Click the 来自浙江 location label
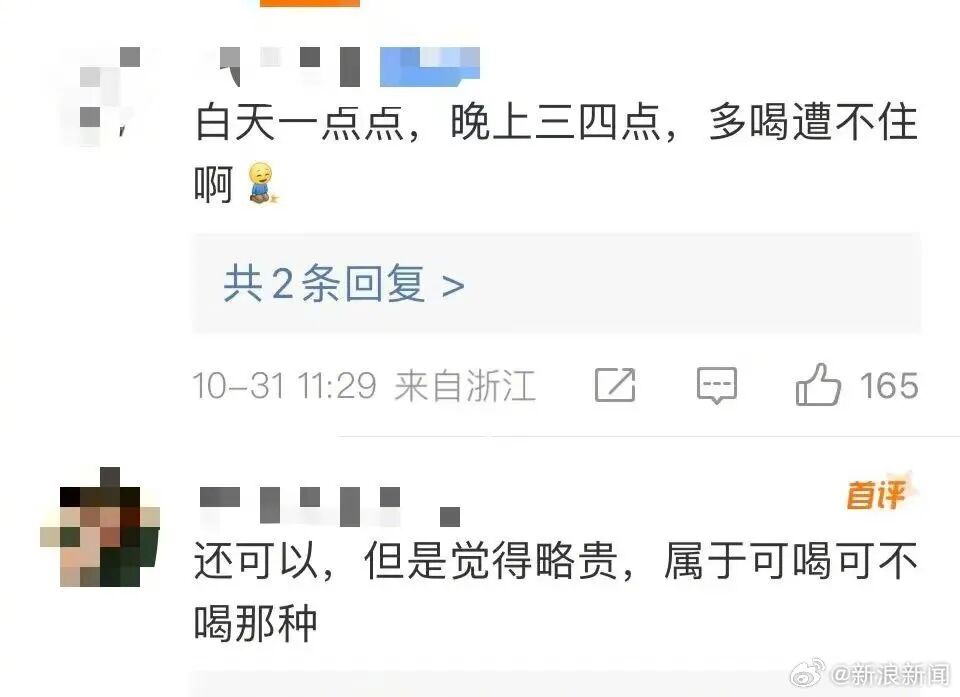Image resolution: width=960 pixels, height=697 pixels. [465, 386]
